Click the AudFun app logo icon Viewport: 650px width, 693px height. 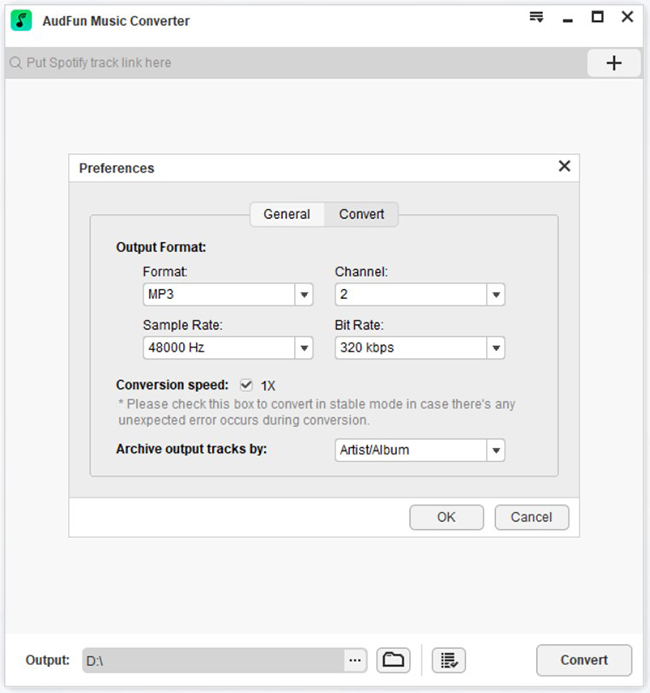(22, 20)
